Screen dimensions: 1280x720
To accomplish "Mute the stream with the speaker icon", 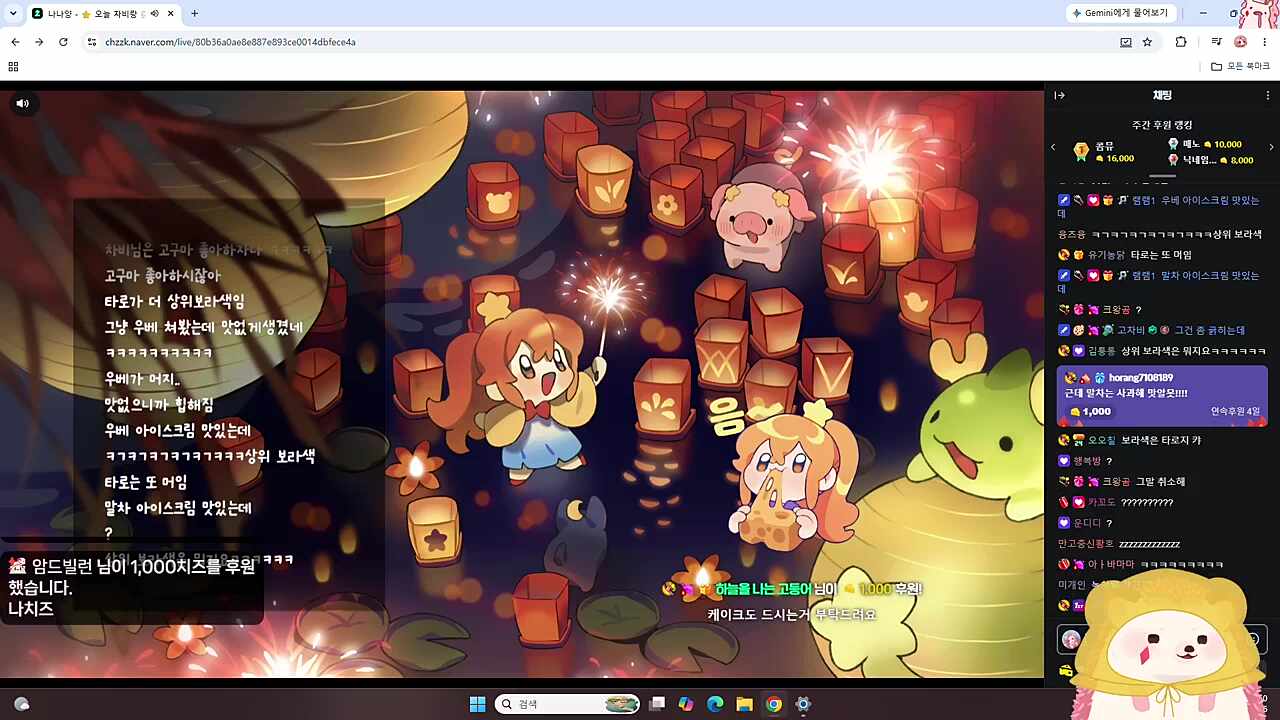I will [22, 103].
